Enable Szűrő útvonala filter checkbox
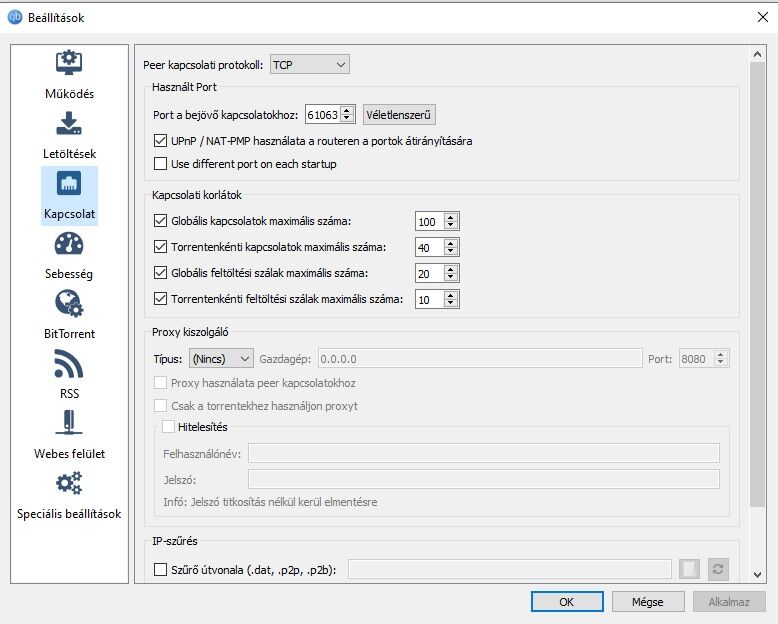The image size is (778, 624). pos(160,569)
